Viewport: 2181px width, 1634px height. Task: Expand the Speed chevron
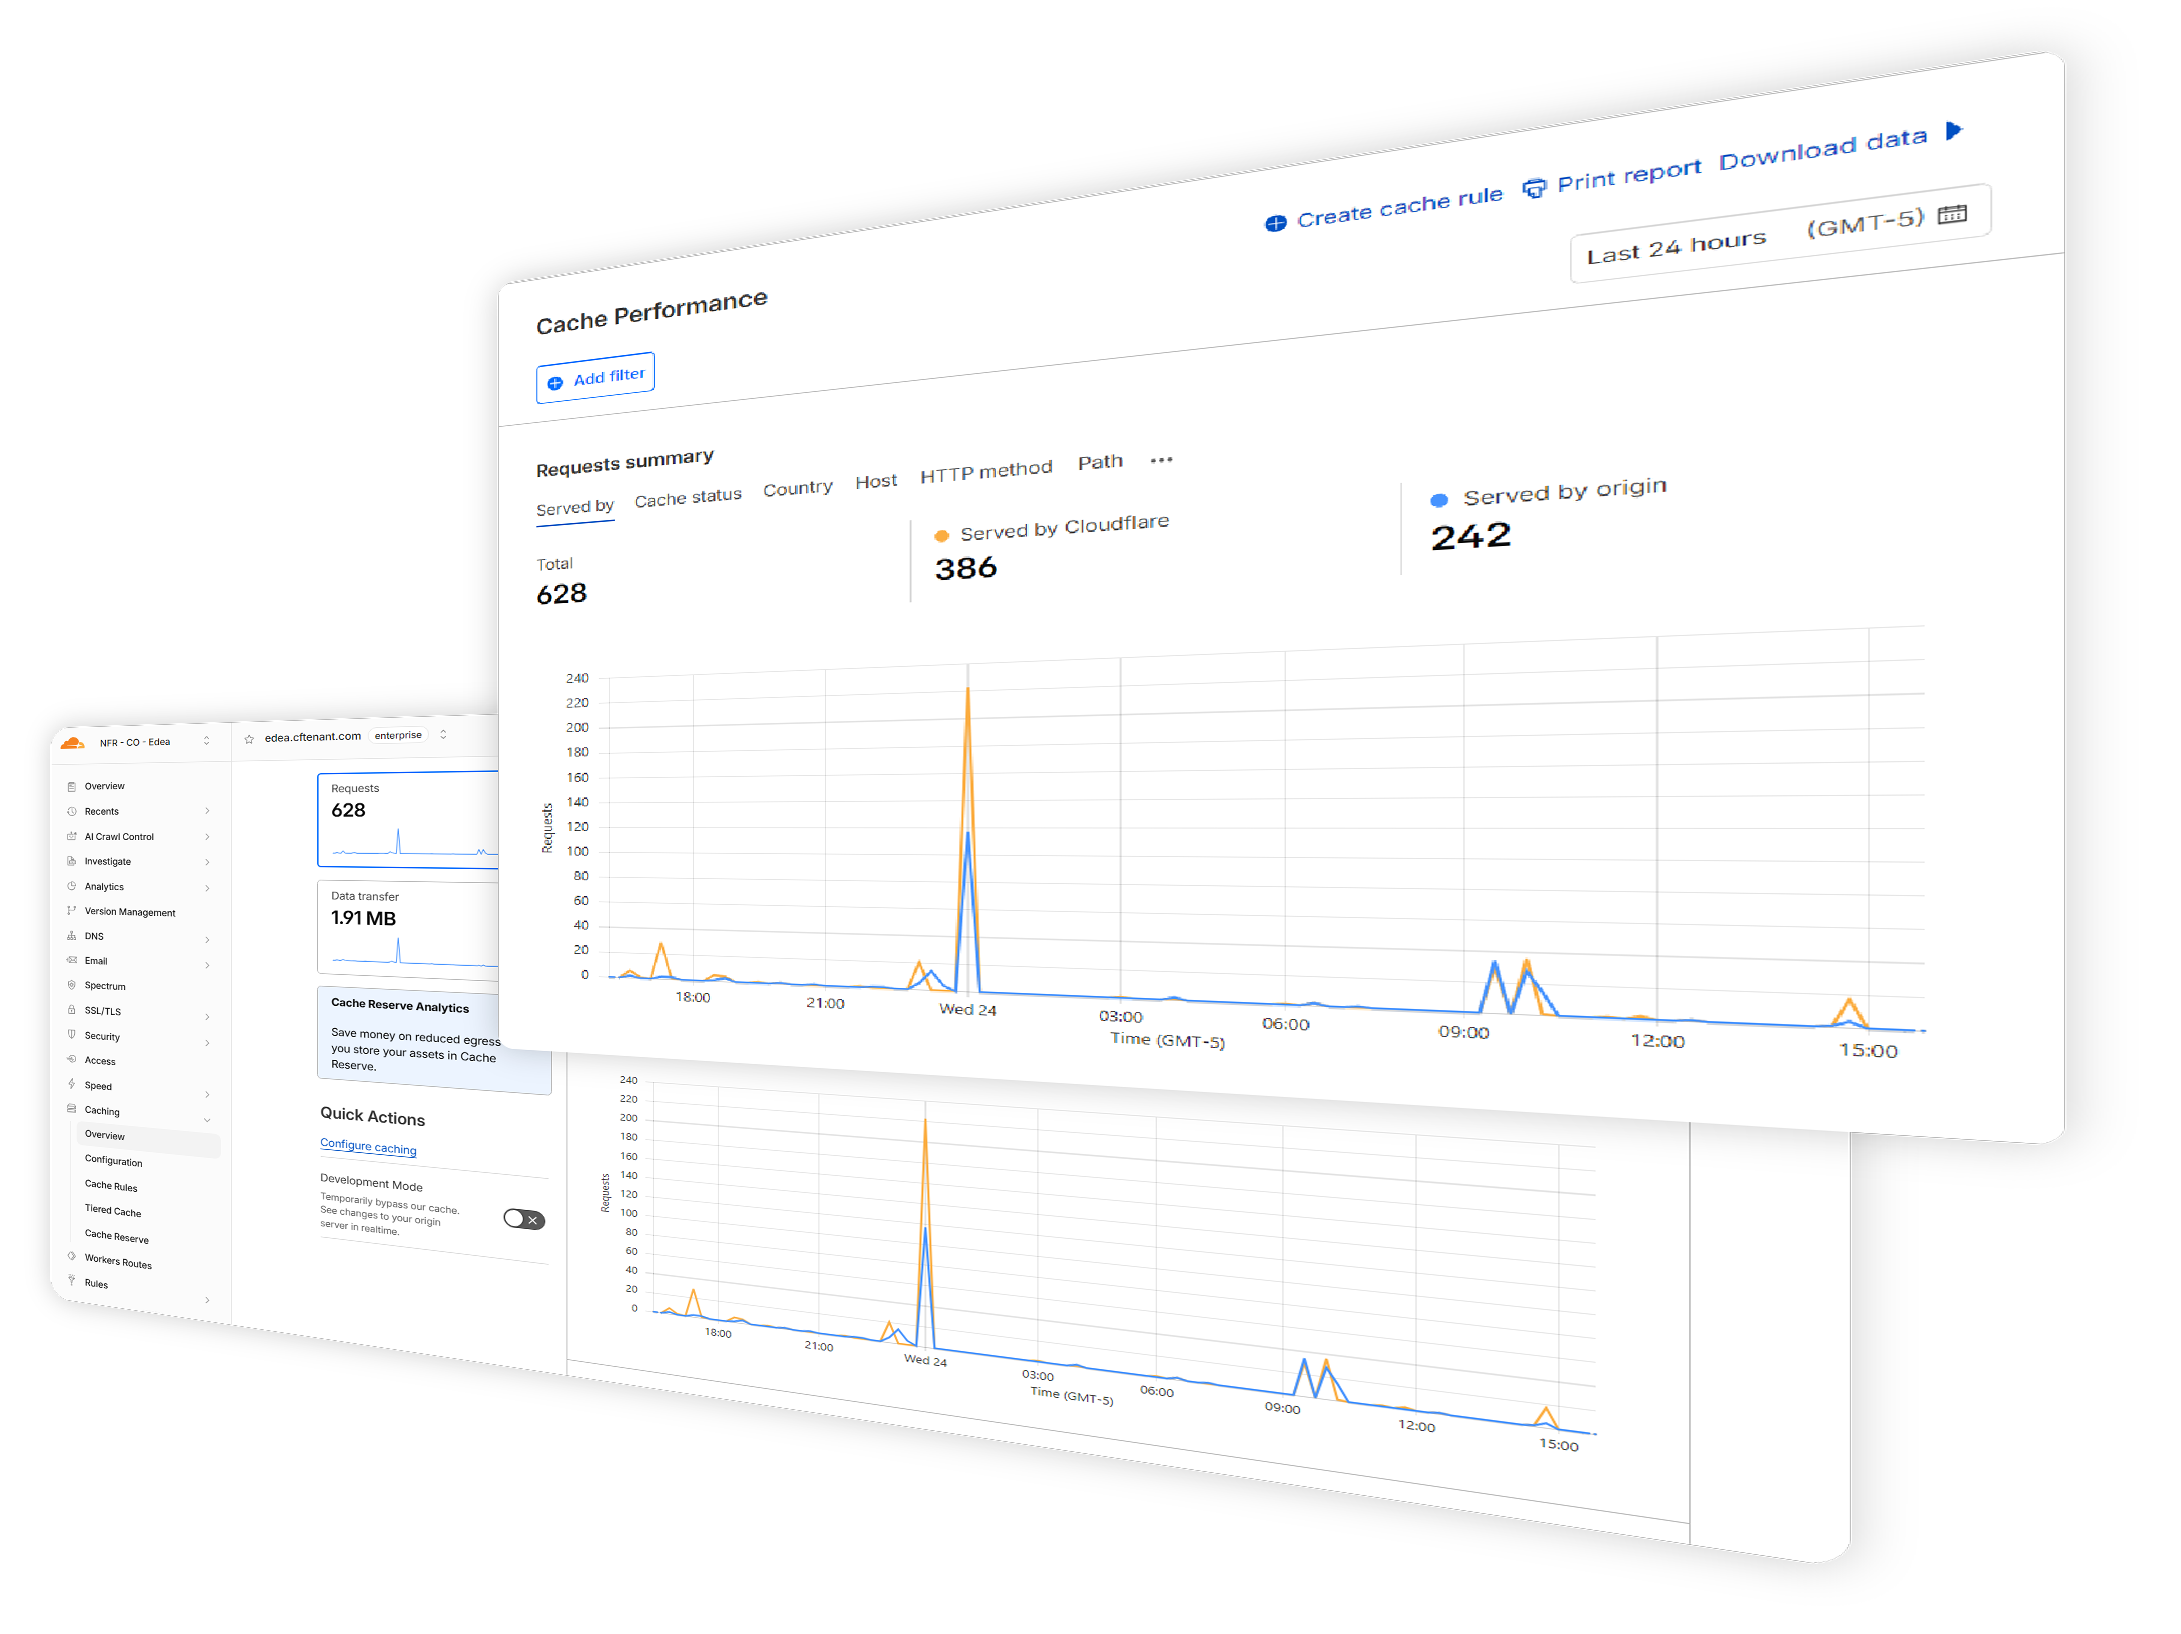[207, 1095]
